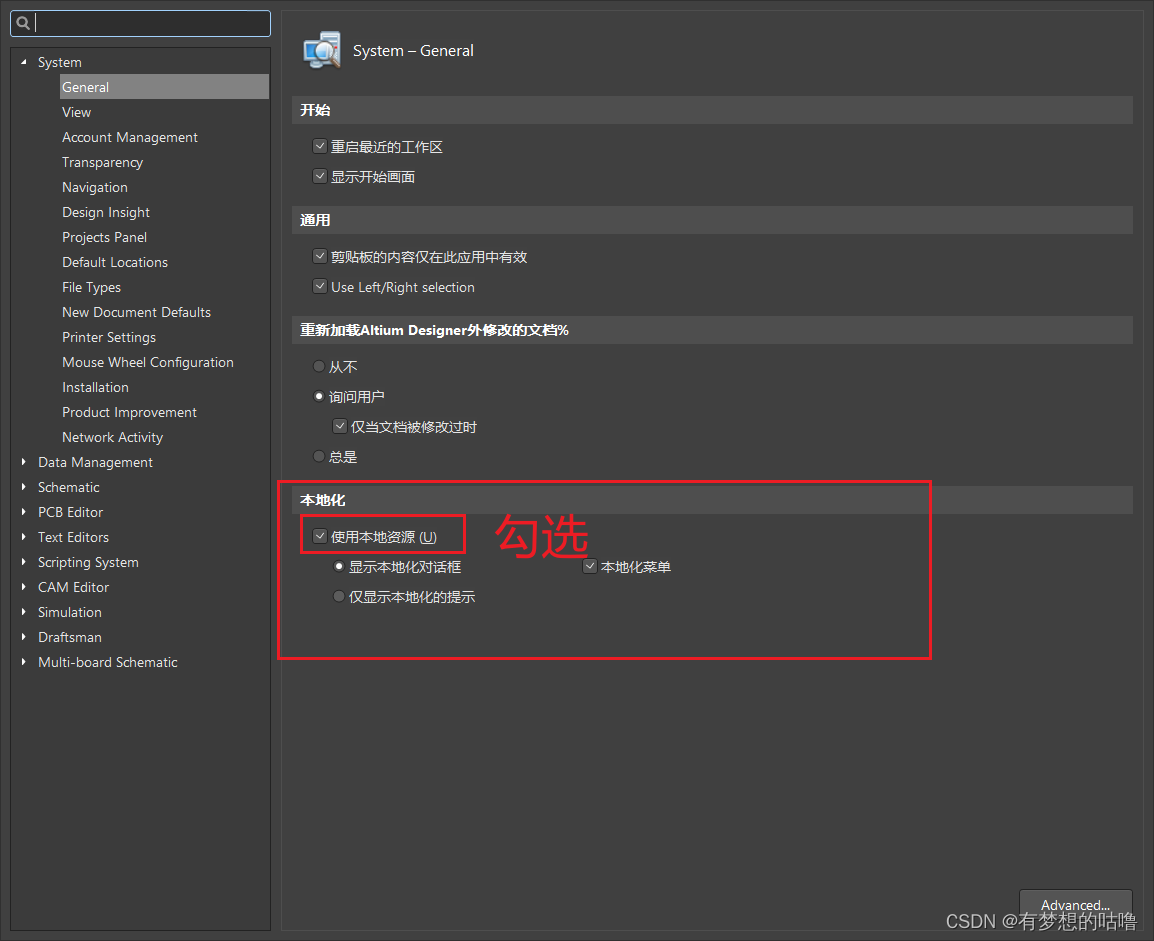Select the 询问用户 radio option
This screenshot has height=941, width=1154.
click(x=319, y=397)
